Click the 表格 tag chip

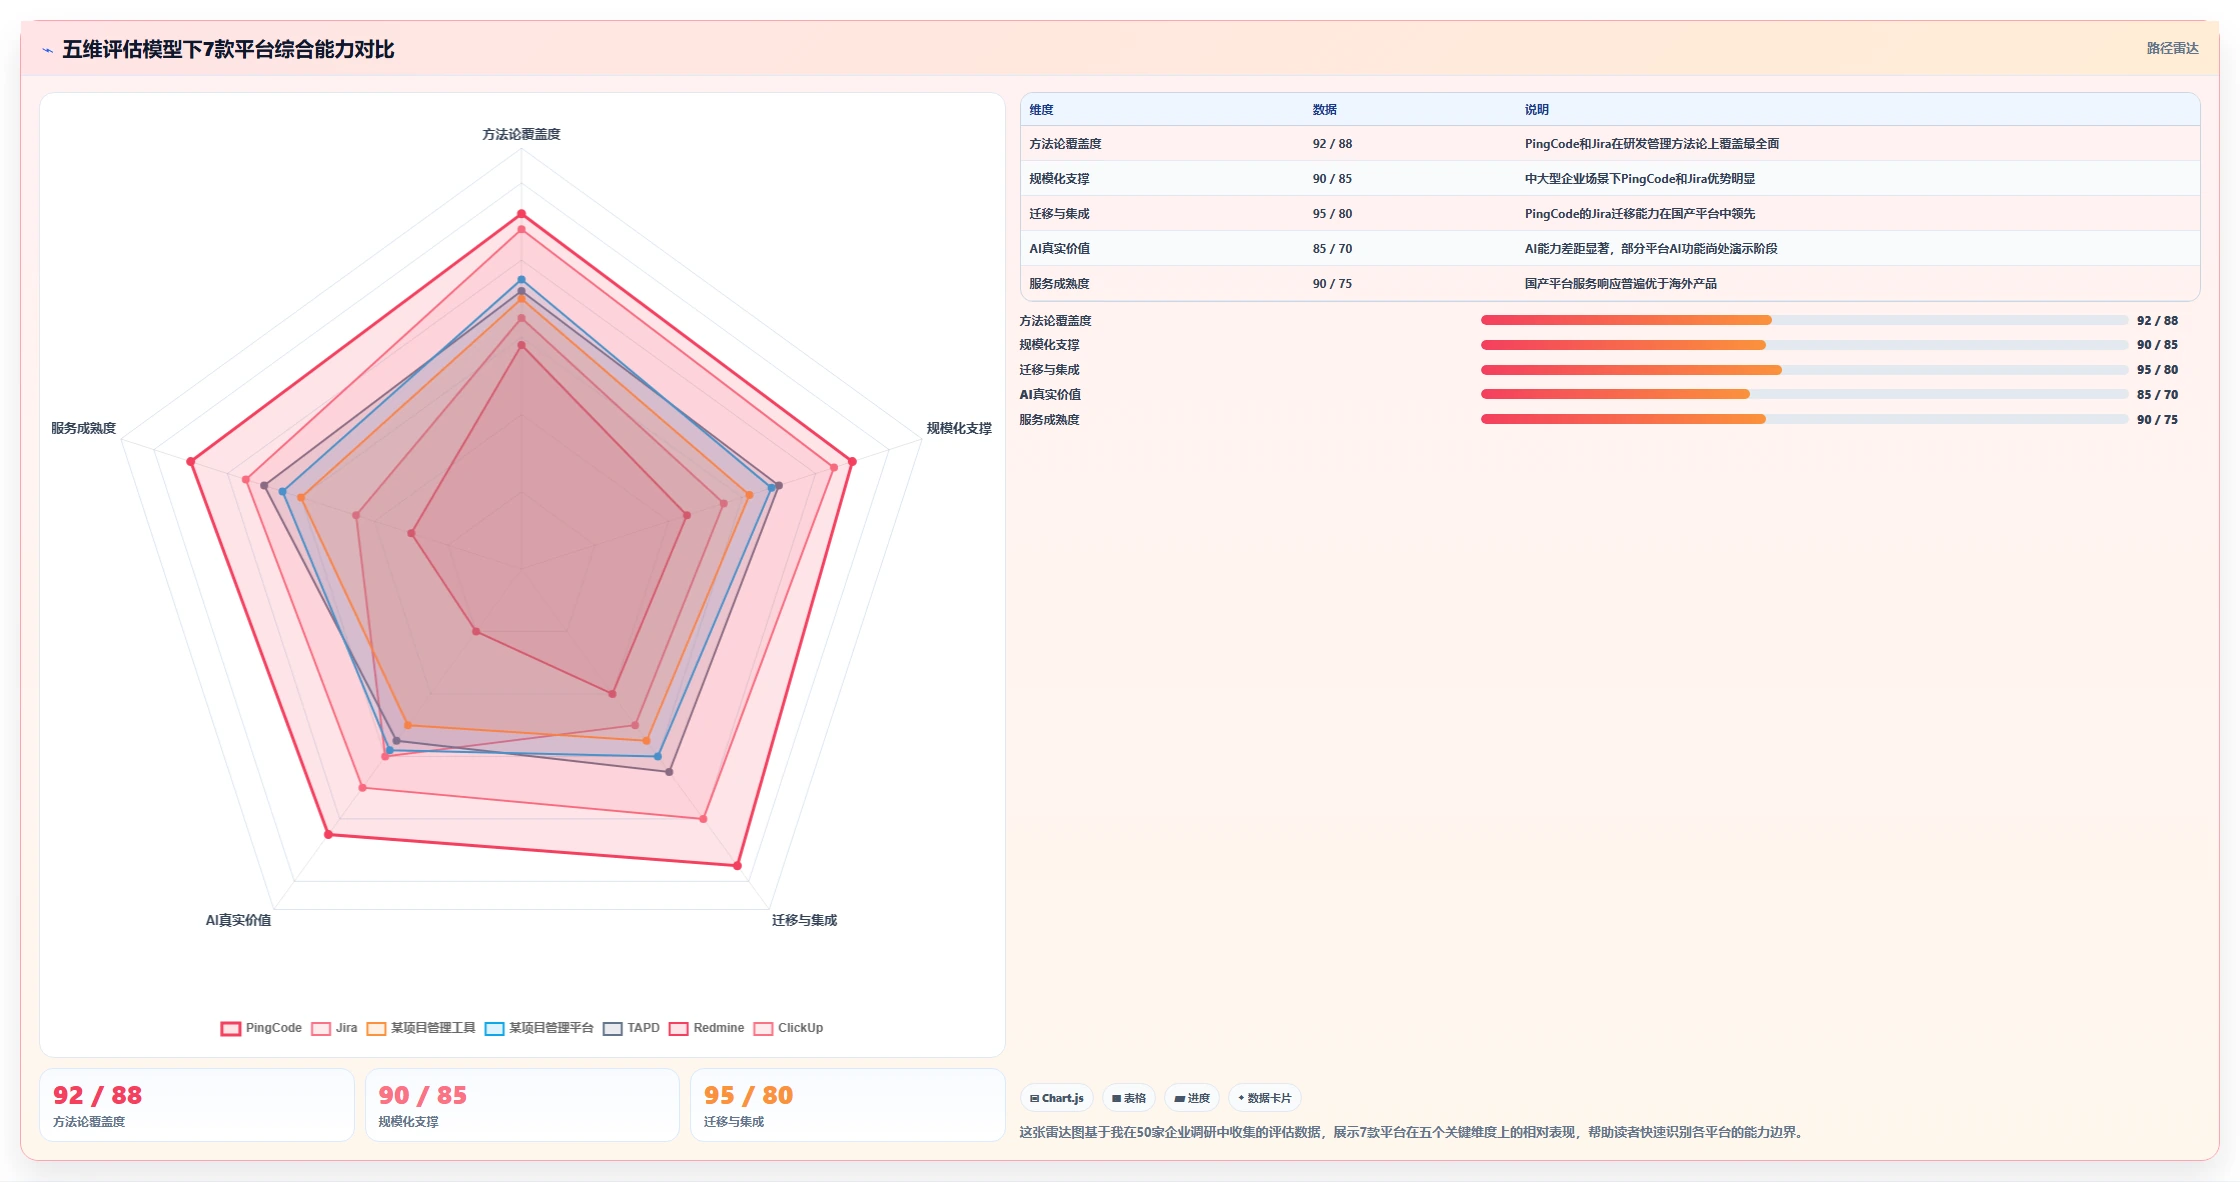(1129, 1098)
